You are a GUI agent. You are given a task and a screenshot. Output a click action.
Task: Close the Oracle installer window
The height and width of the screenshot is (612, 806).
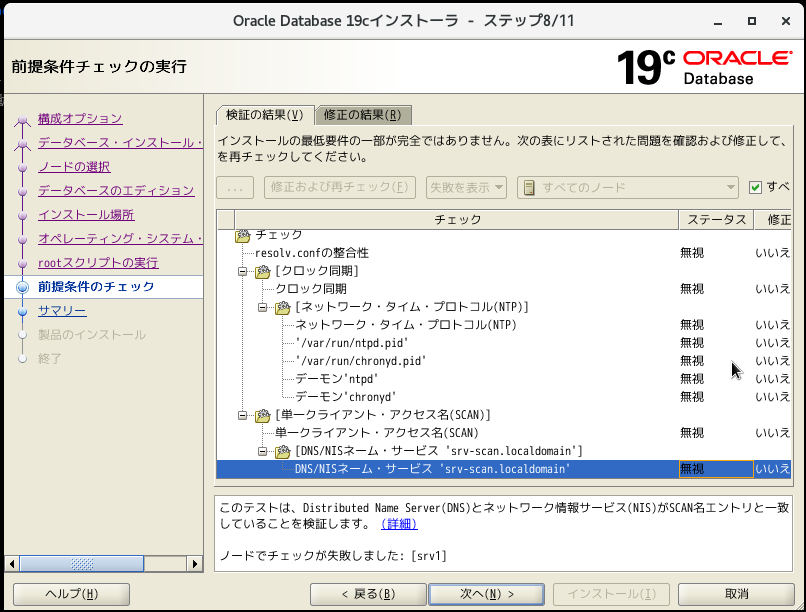[785, 21]
